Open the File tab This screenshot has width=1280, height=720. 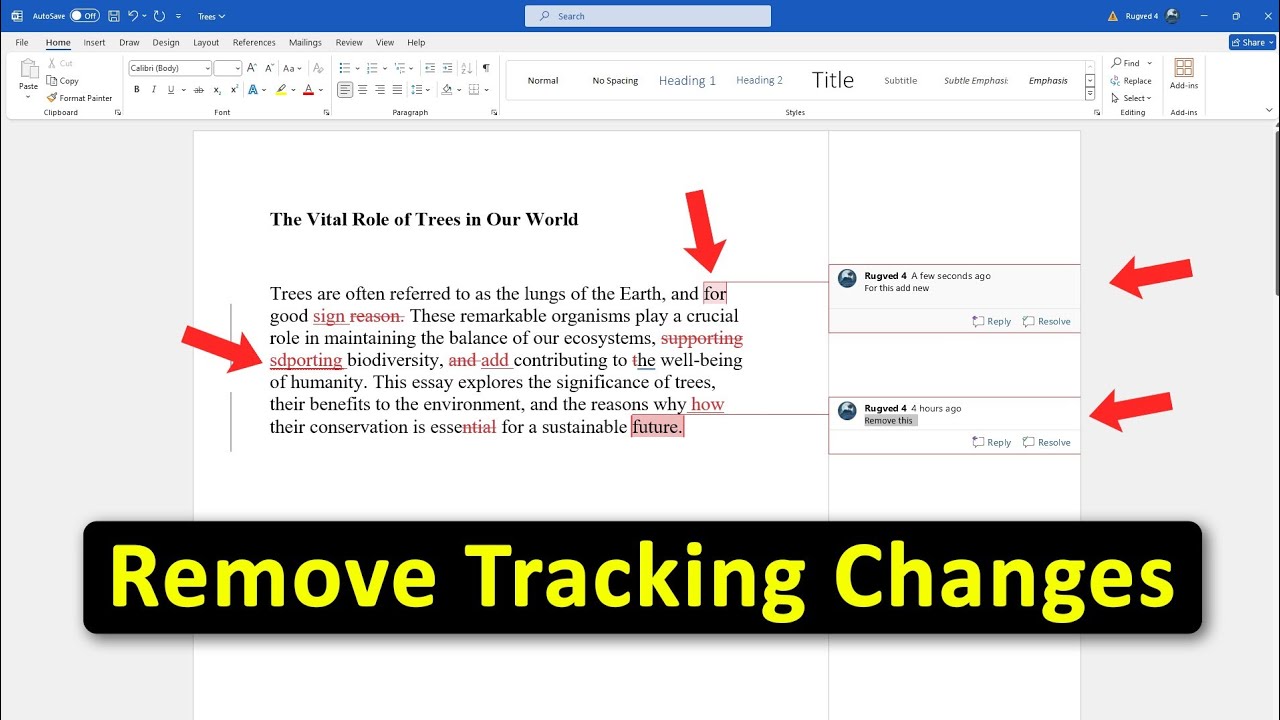click(x=22, y=43)
